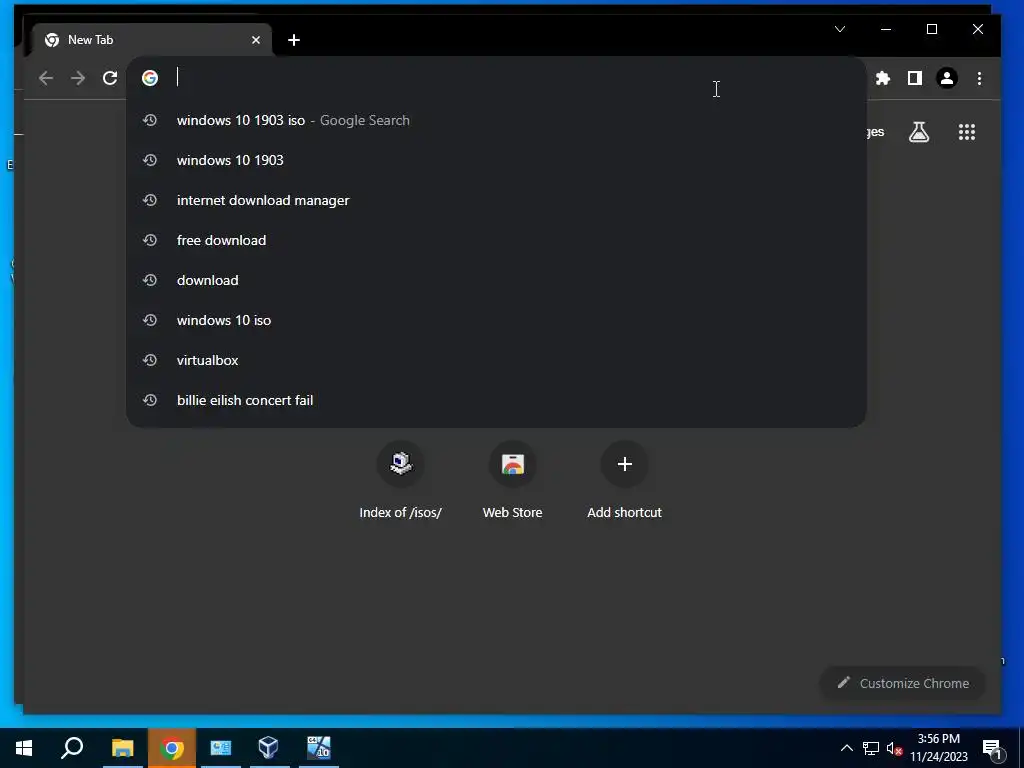1024x768 pixels.
Task: Open the Windows Start menu
Action: point(24,748)
